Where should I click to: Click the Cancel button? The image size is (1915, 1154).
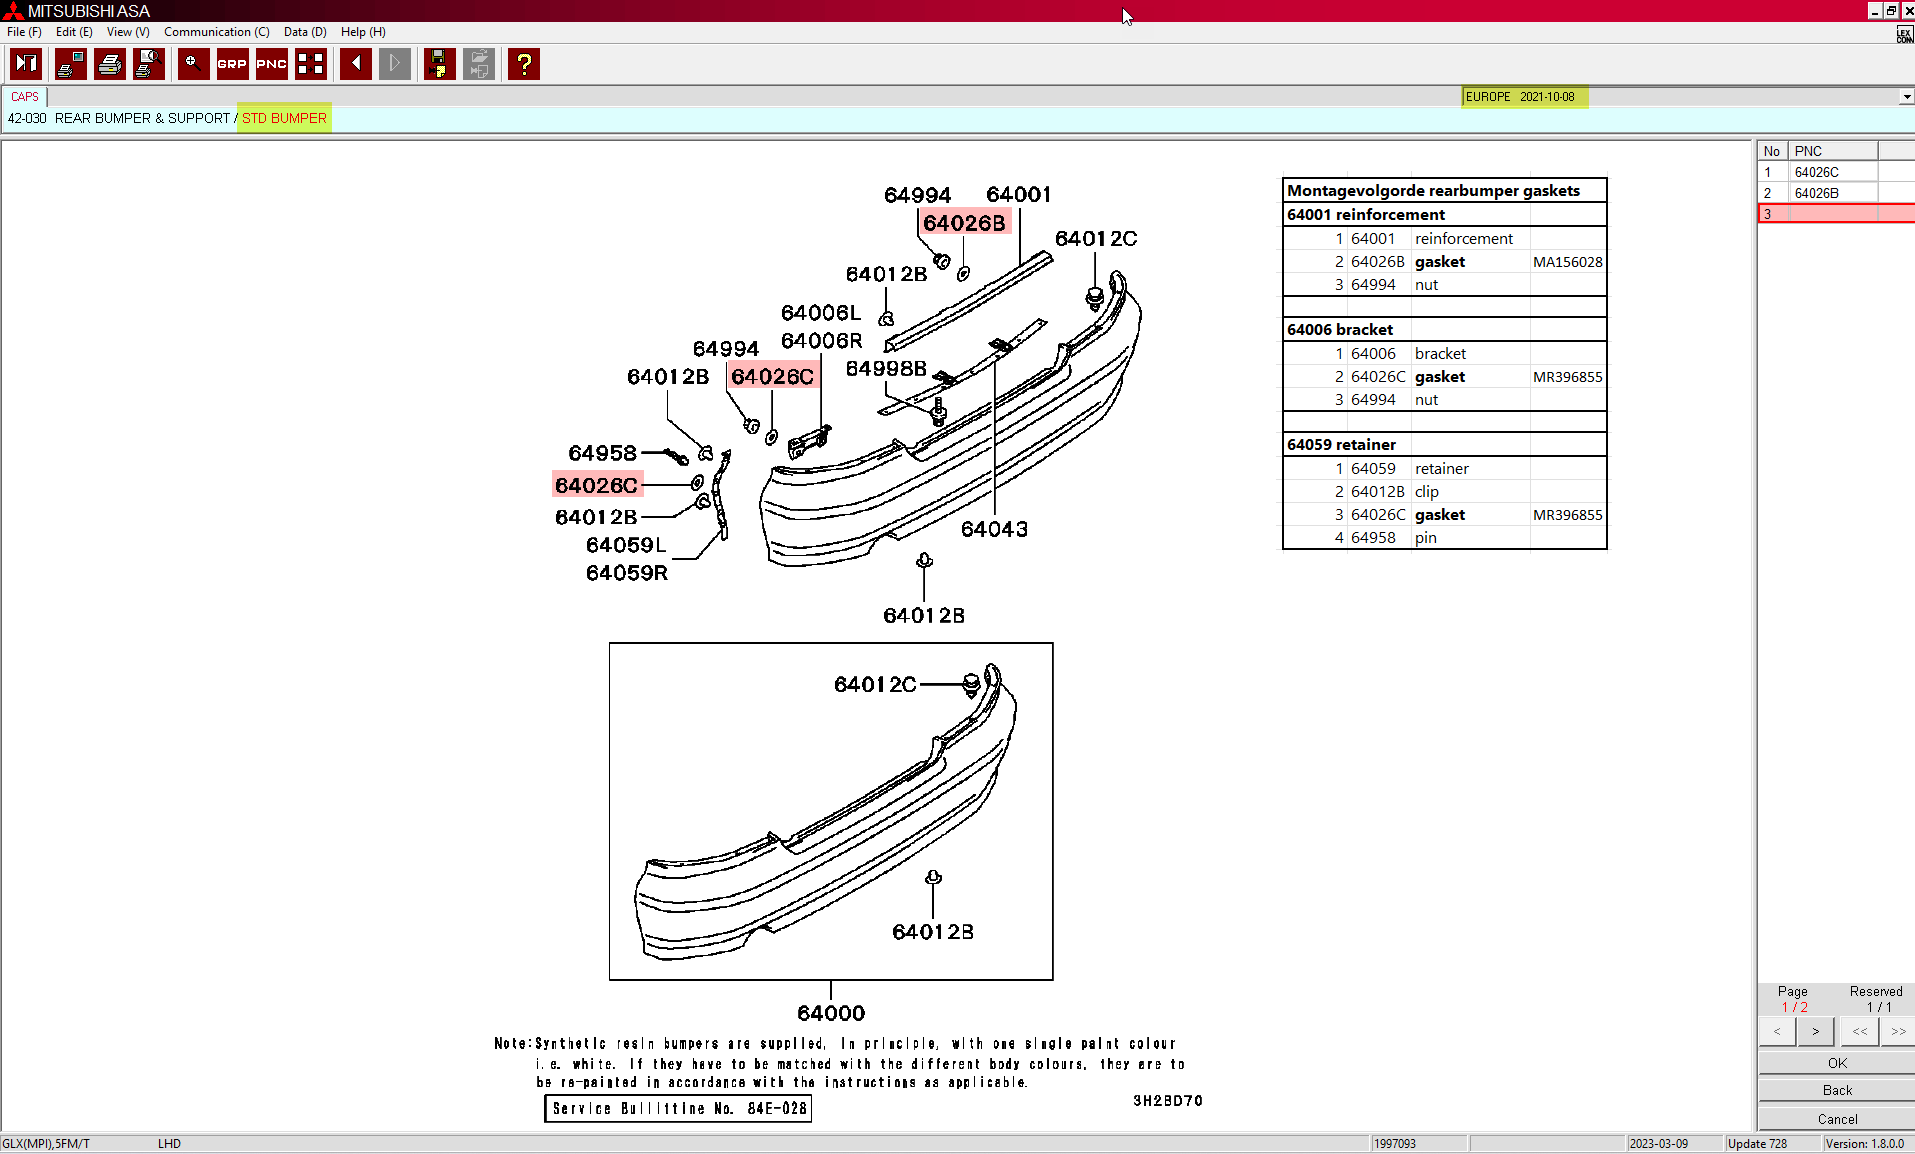tap(1836, 1119)
